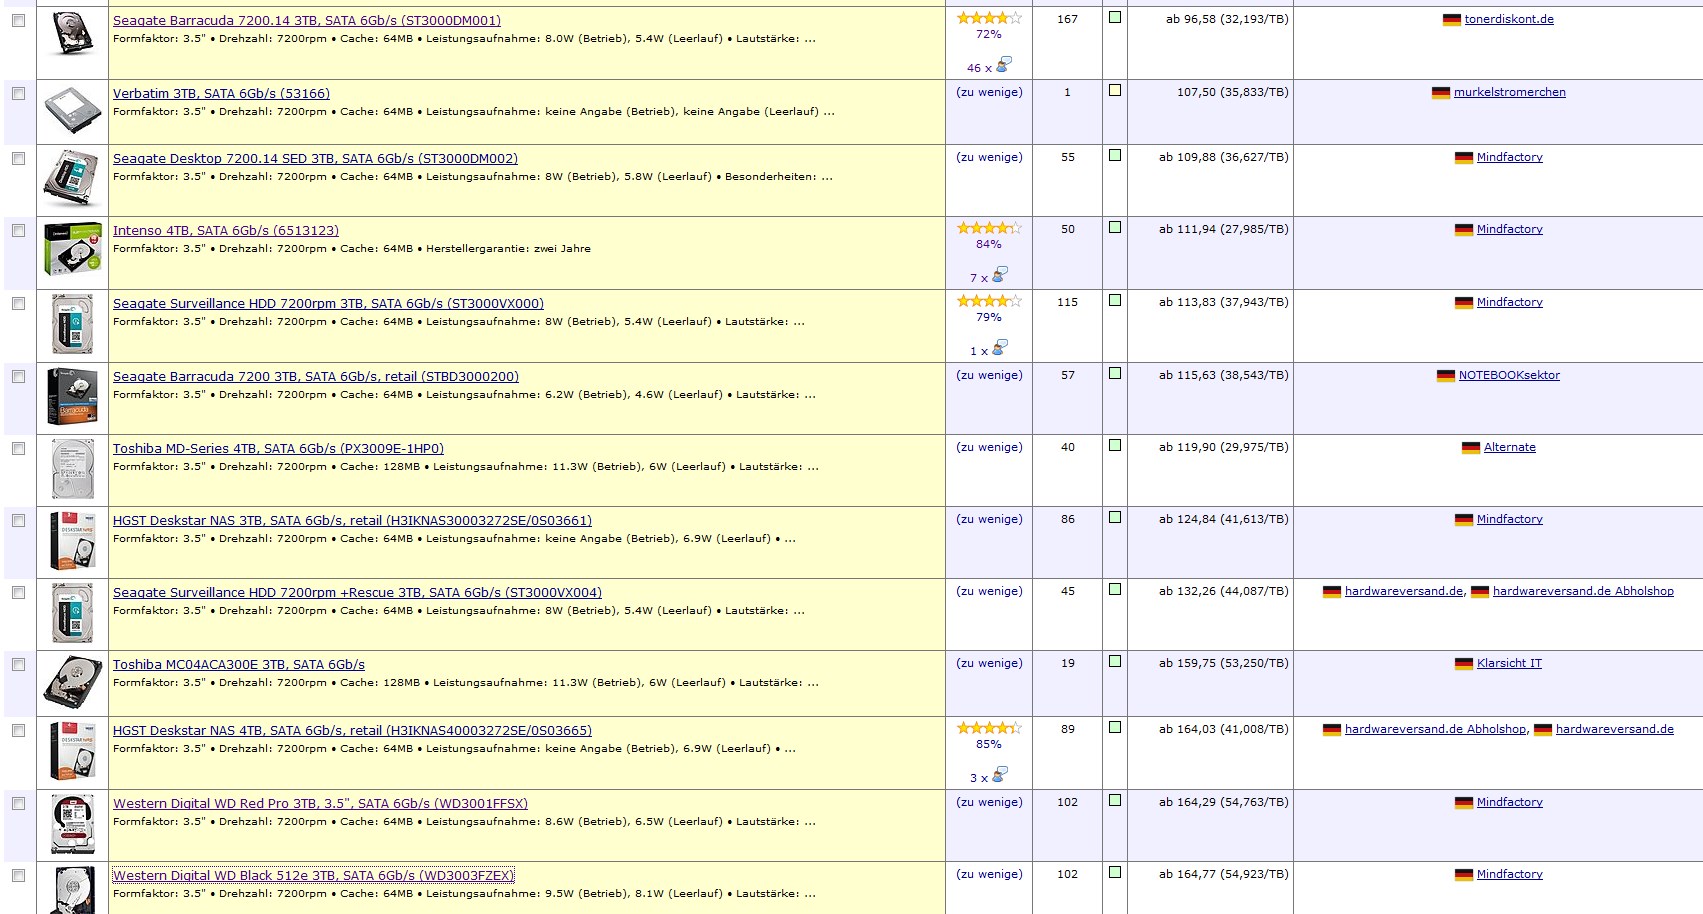Click German flag beside murkelstromerchen
1703x914 pixels.
(1440, 93)
